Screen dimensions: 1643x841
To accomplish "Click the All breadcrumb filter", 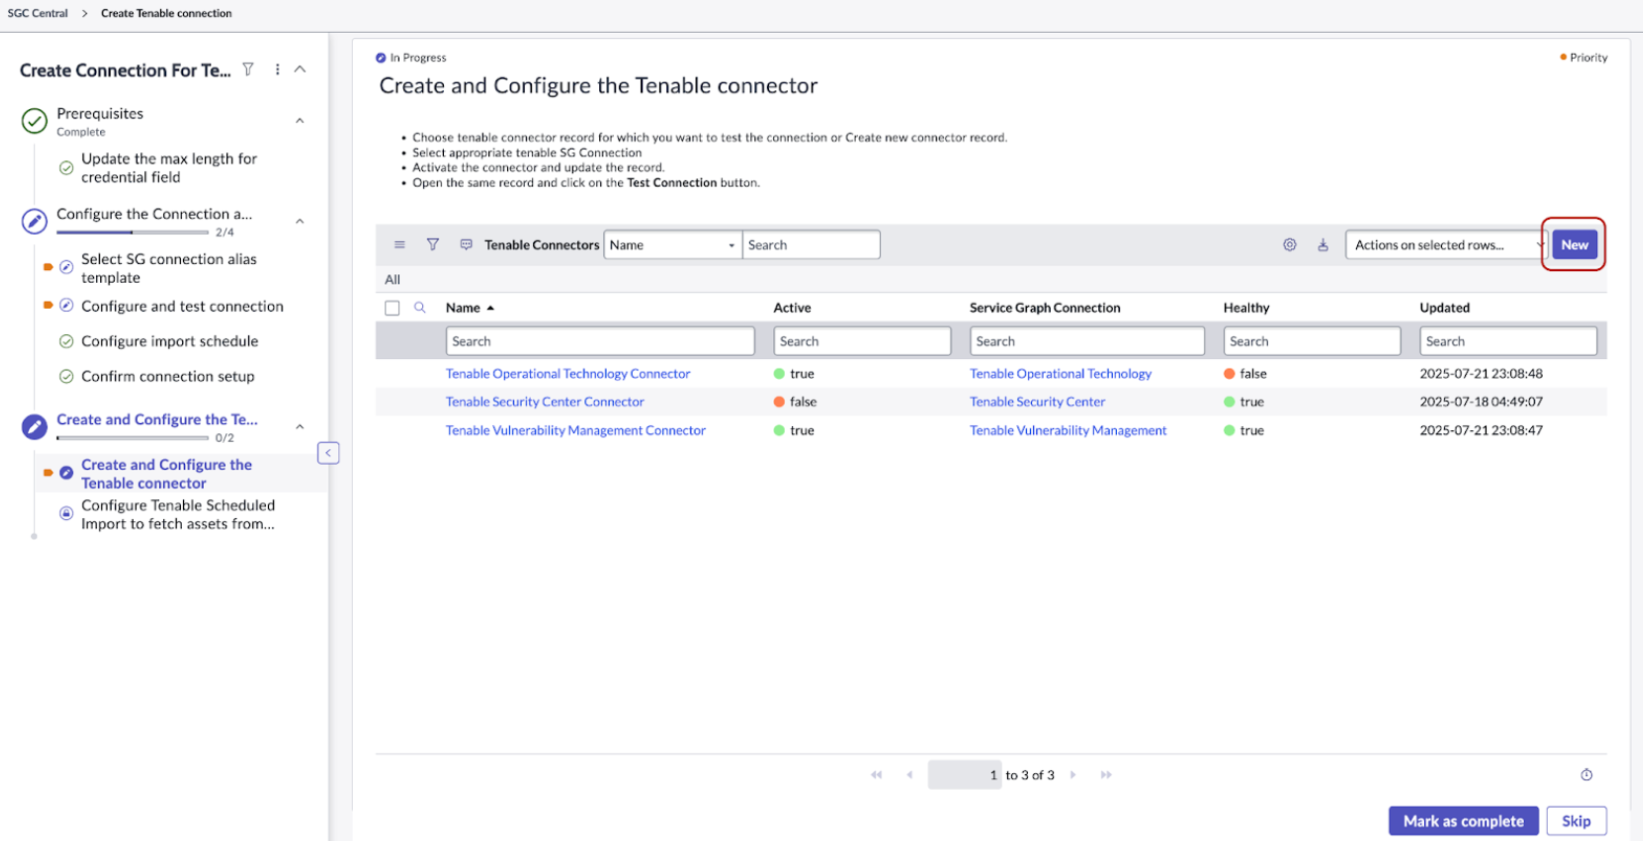I will (x=392, y=280).
